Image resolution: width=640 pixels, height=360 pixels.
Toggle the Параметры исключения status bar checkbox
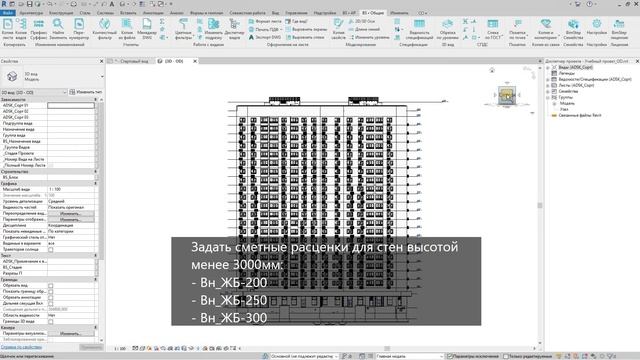tap(449, 356)
